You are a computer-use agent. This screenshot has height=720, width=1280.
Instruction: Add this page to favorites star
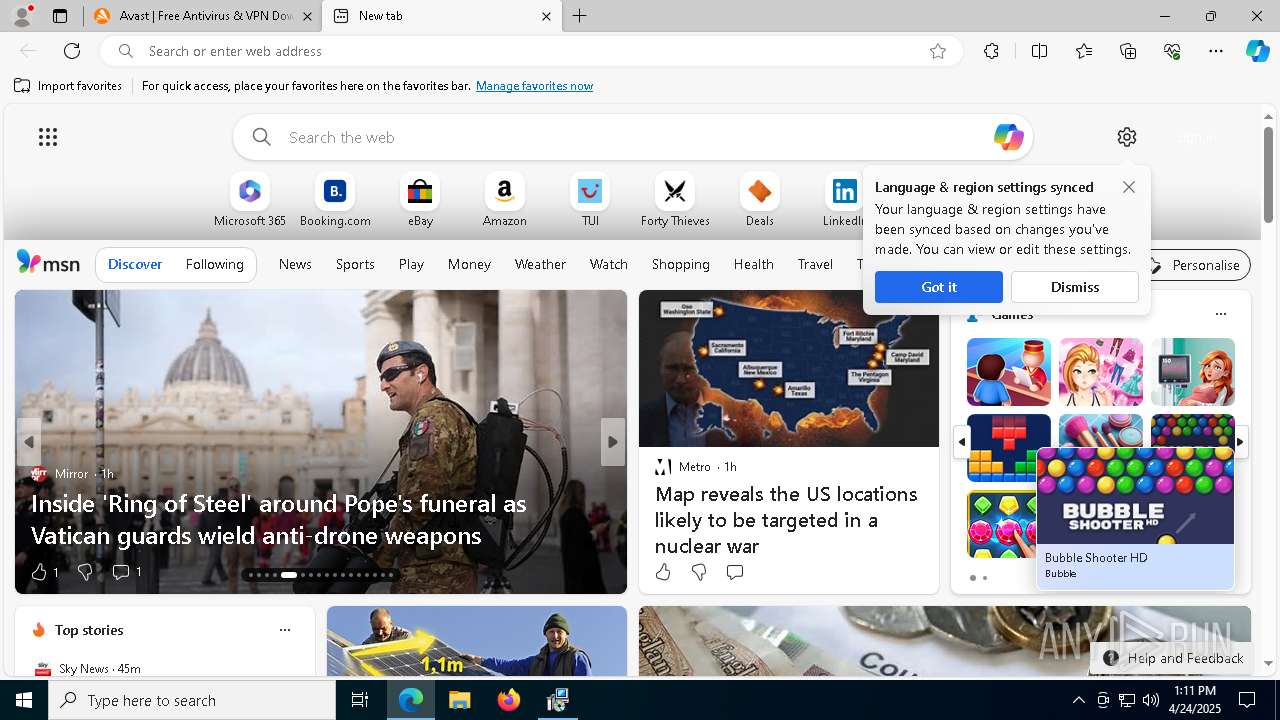[938, 51]
